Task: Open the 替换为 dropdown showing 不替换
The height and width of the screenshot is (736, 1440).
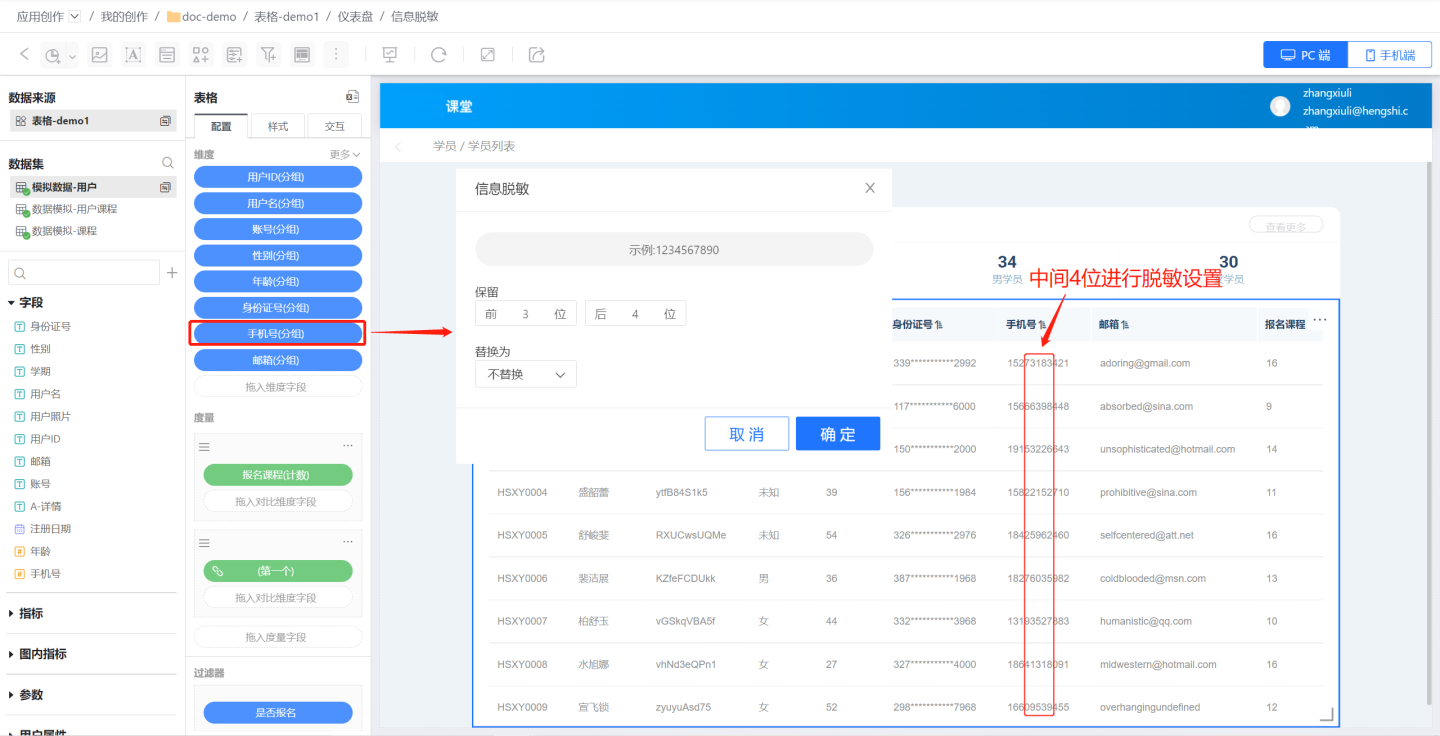Action: pyautogui.click(x=526, y=374)
